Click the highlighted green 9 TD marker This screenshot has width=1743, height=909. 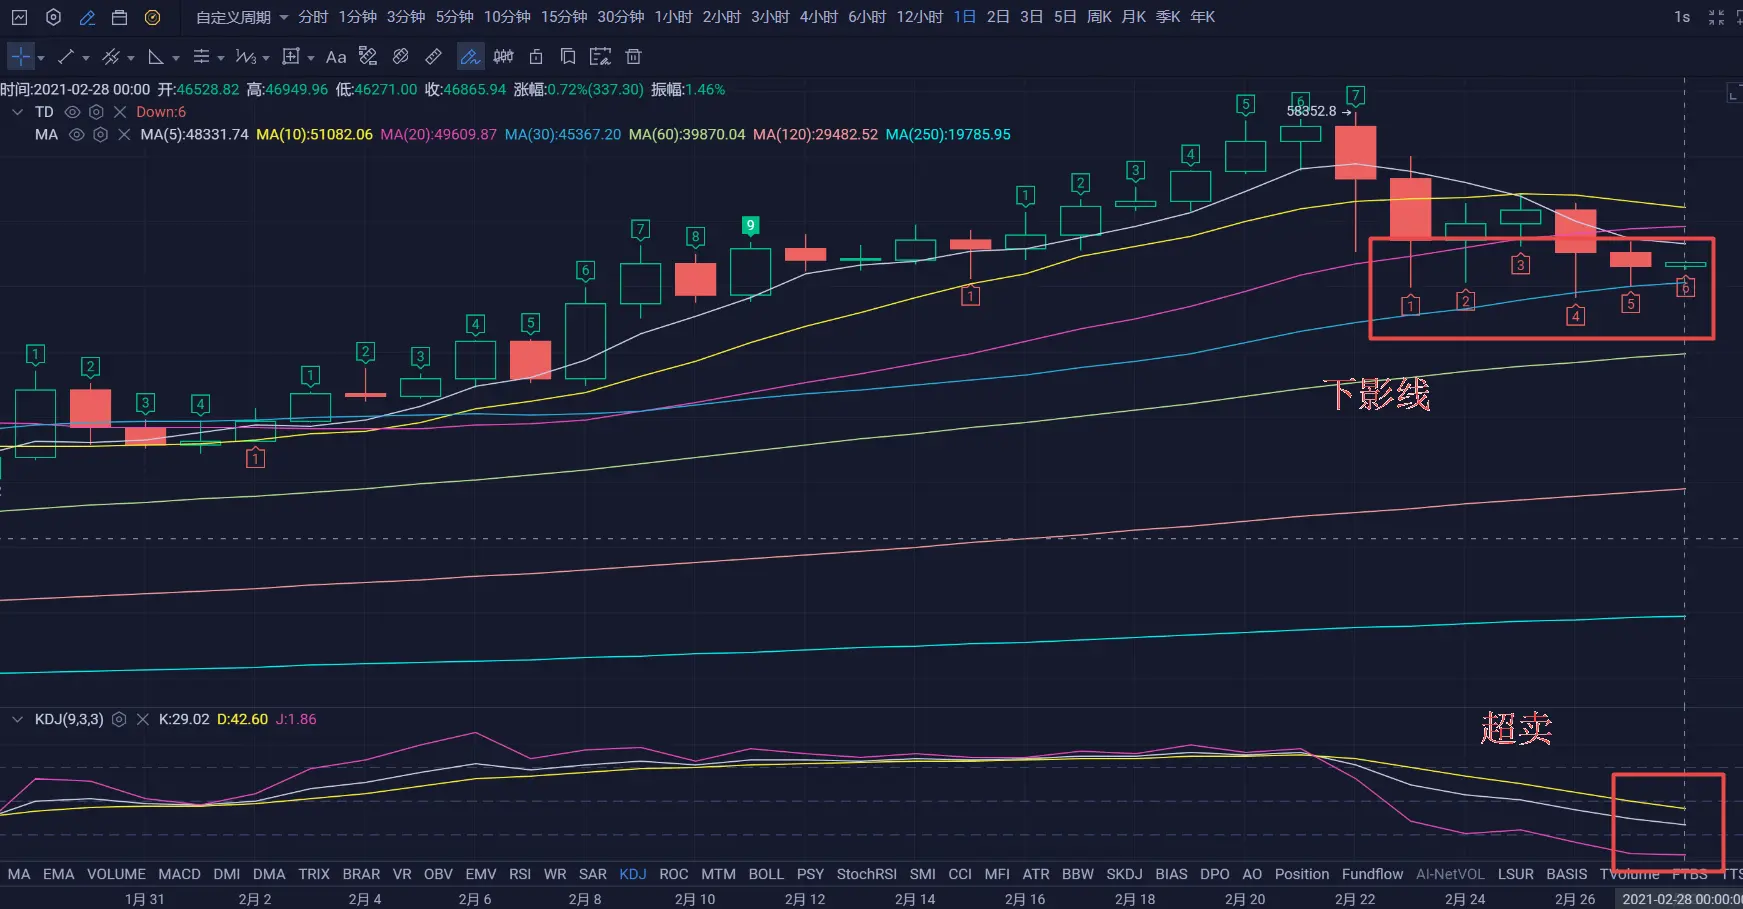click(750, 225)
